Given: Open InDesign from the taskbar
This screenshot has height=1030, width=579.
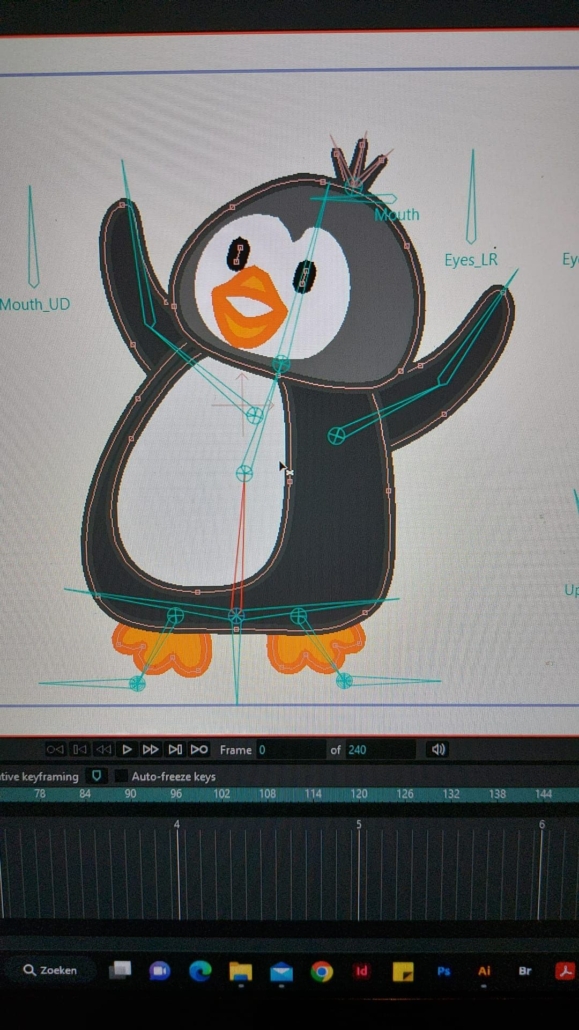Looking at the screenshot, I should [x=361, y=971].
